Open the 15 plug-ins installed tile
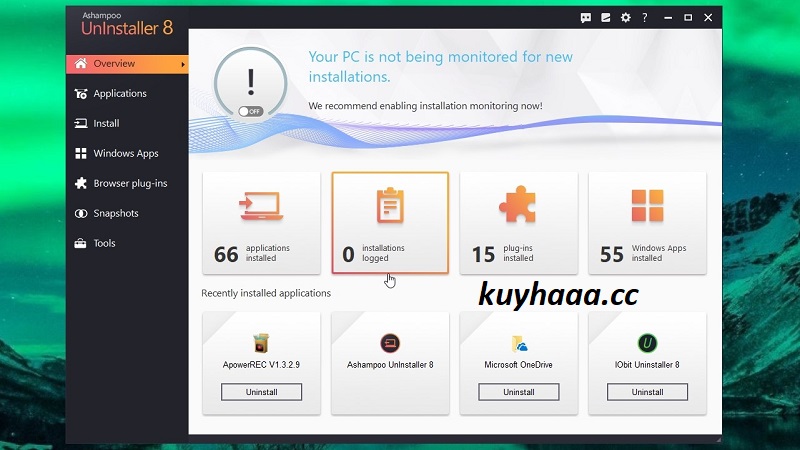Screen dimensions: 800x450 (x=519, y=223)
